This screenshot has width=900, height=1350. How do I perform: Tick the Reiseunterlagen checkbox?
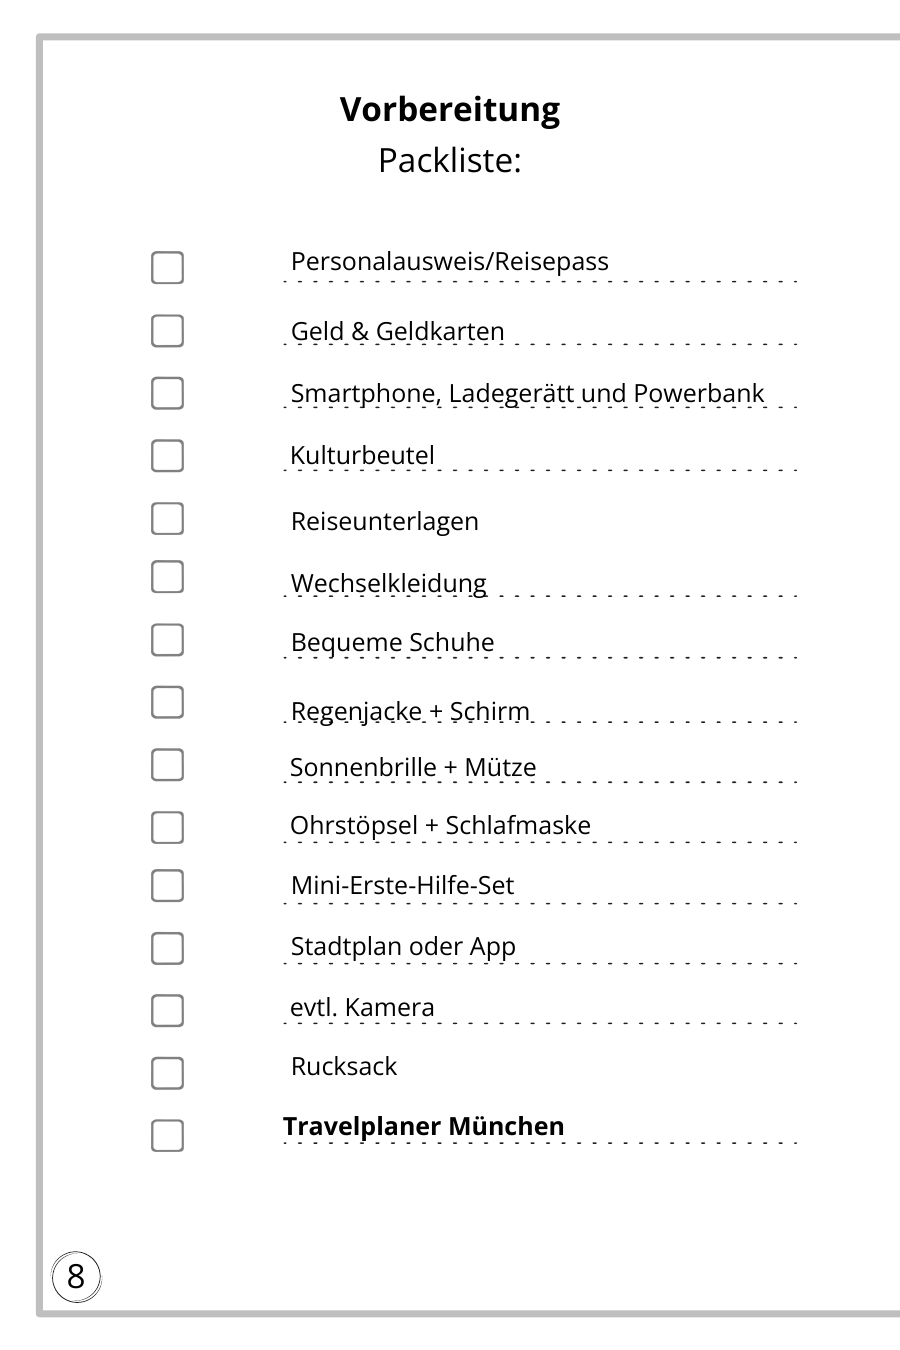[x=167, y=519]
